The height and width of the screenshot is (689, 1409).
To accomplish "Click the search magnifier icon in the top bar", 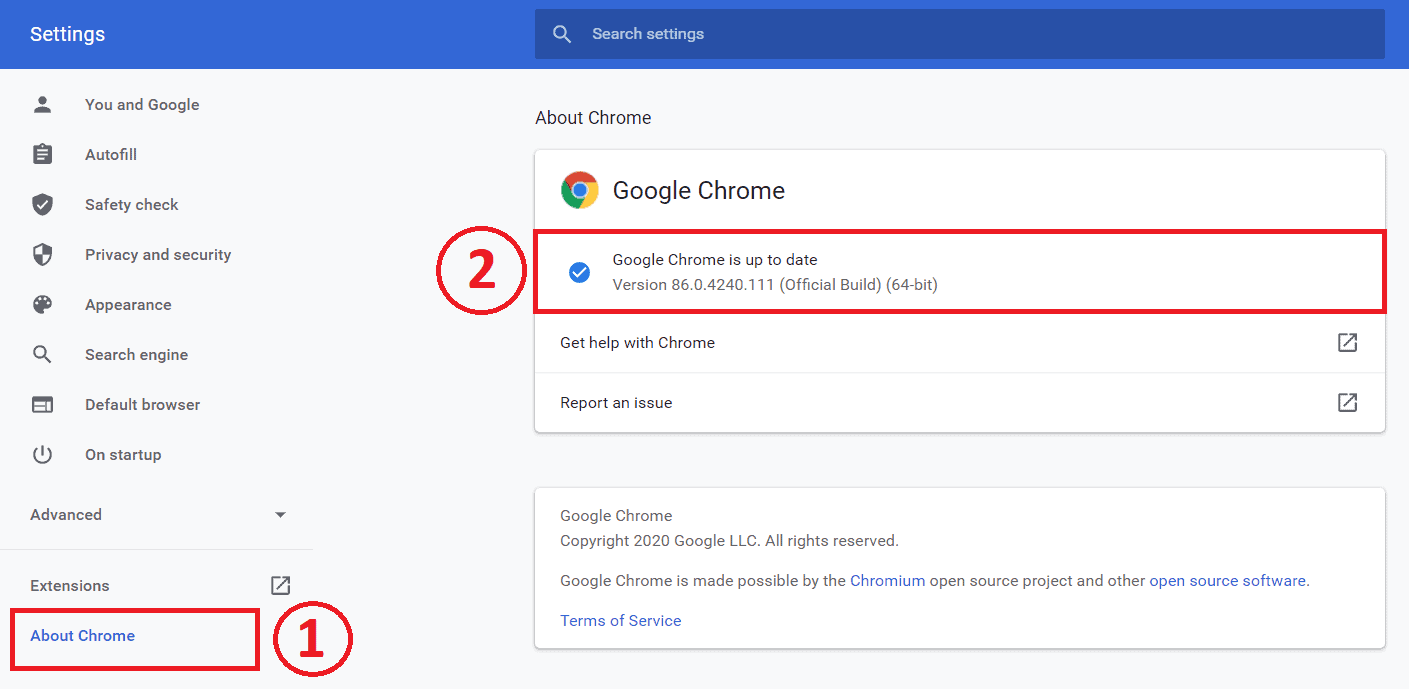I will pyautogui.click(x=562, y=34).
